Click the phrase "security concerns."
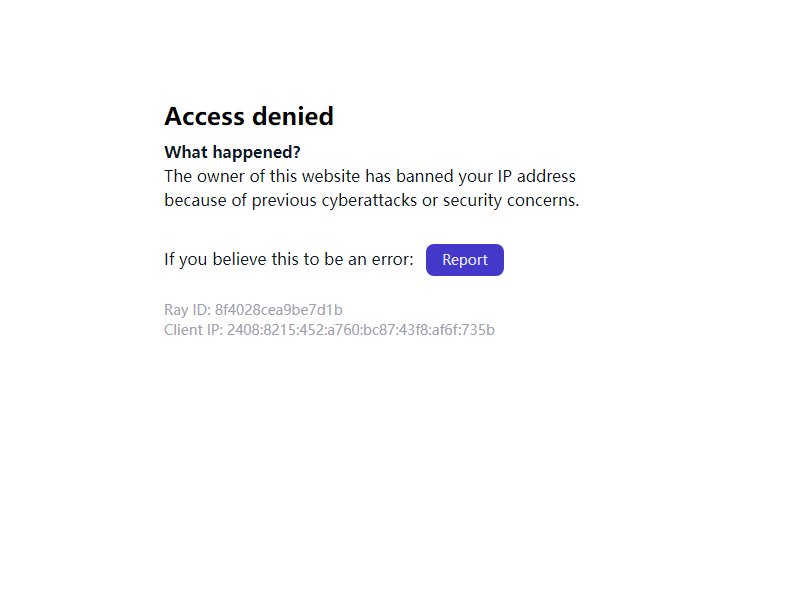800x600 pixels. click(x=511, y=201)
